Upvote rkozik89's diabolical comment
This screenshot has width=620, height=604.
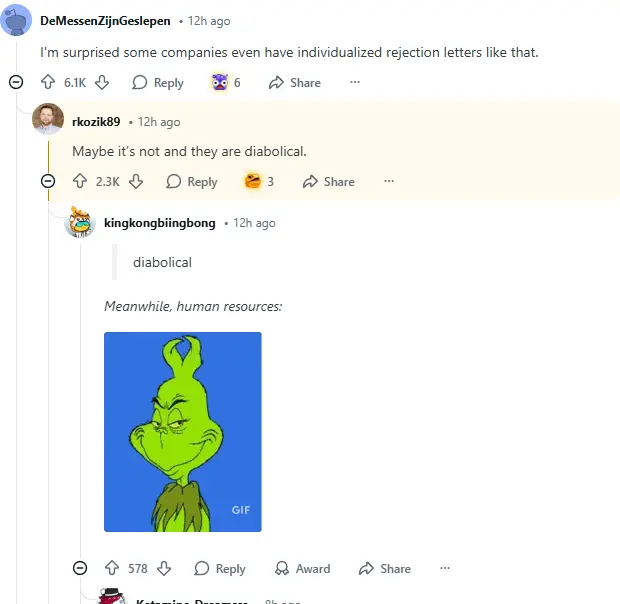[80, 181]
